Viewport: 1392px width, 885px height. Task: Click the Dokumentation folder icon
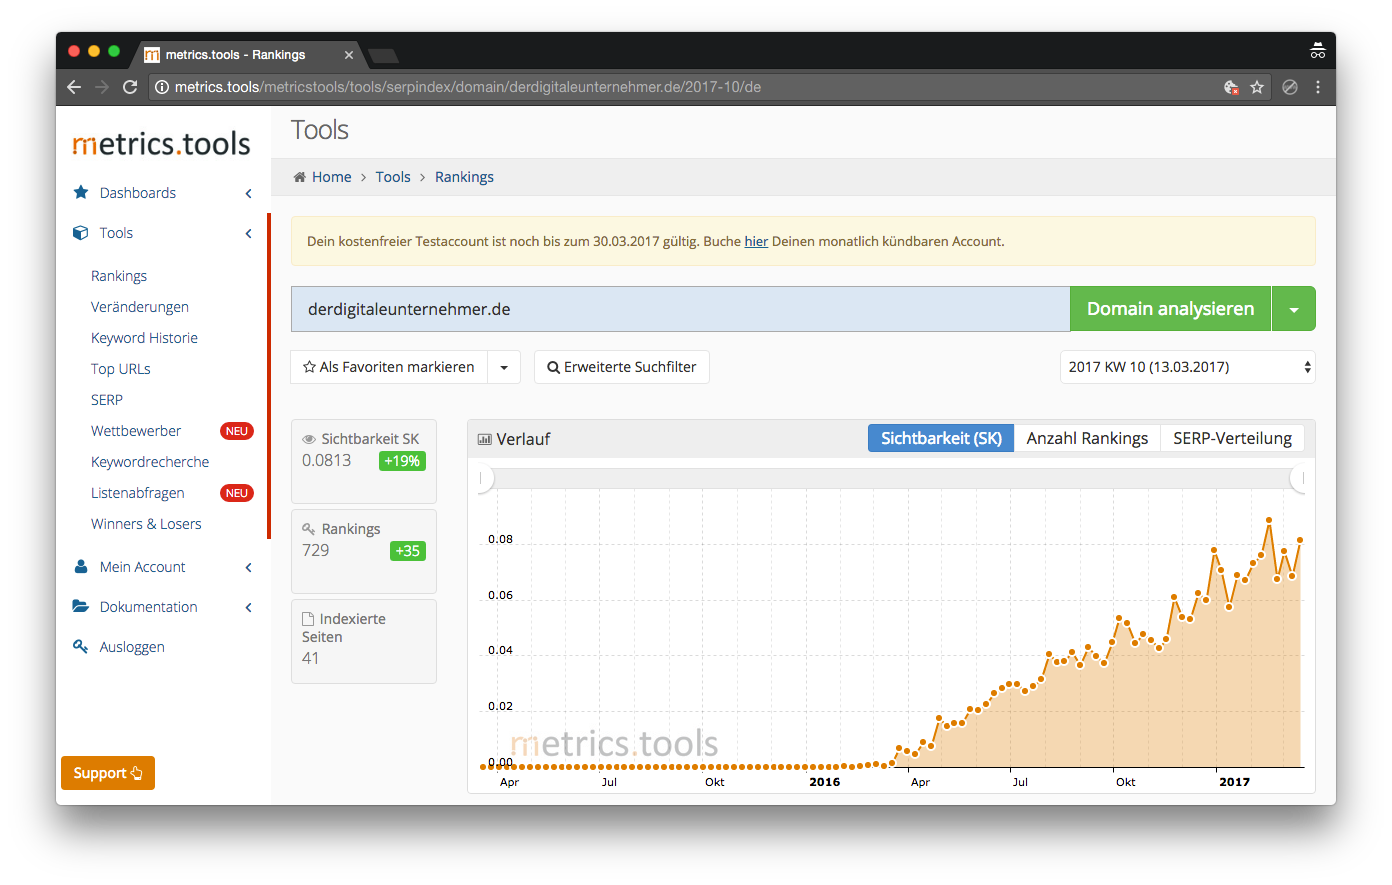pyautogui.click(x=81, y=607)
